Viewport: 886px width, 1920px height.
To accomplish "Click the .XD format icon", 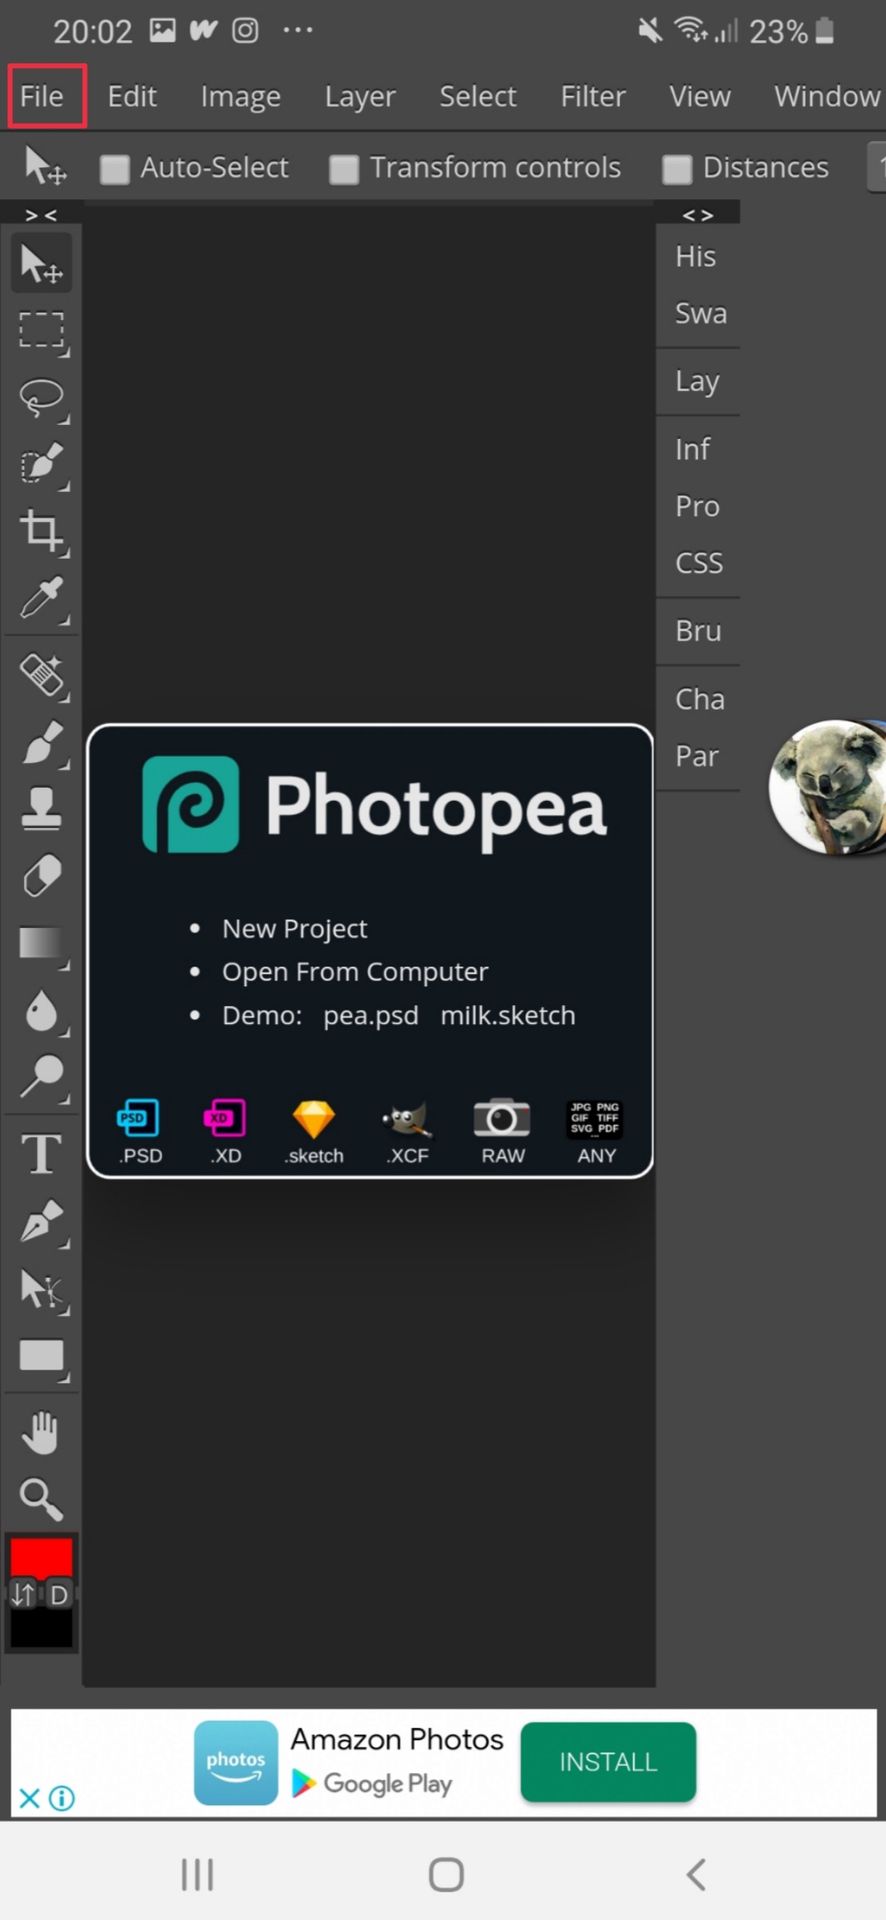I will click(x=225, y=1131).
